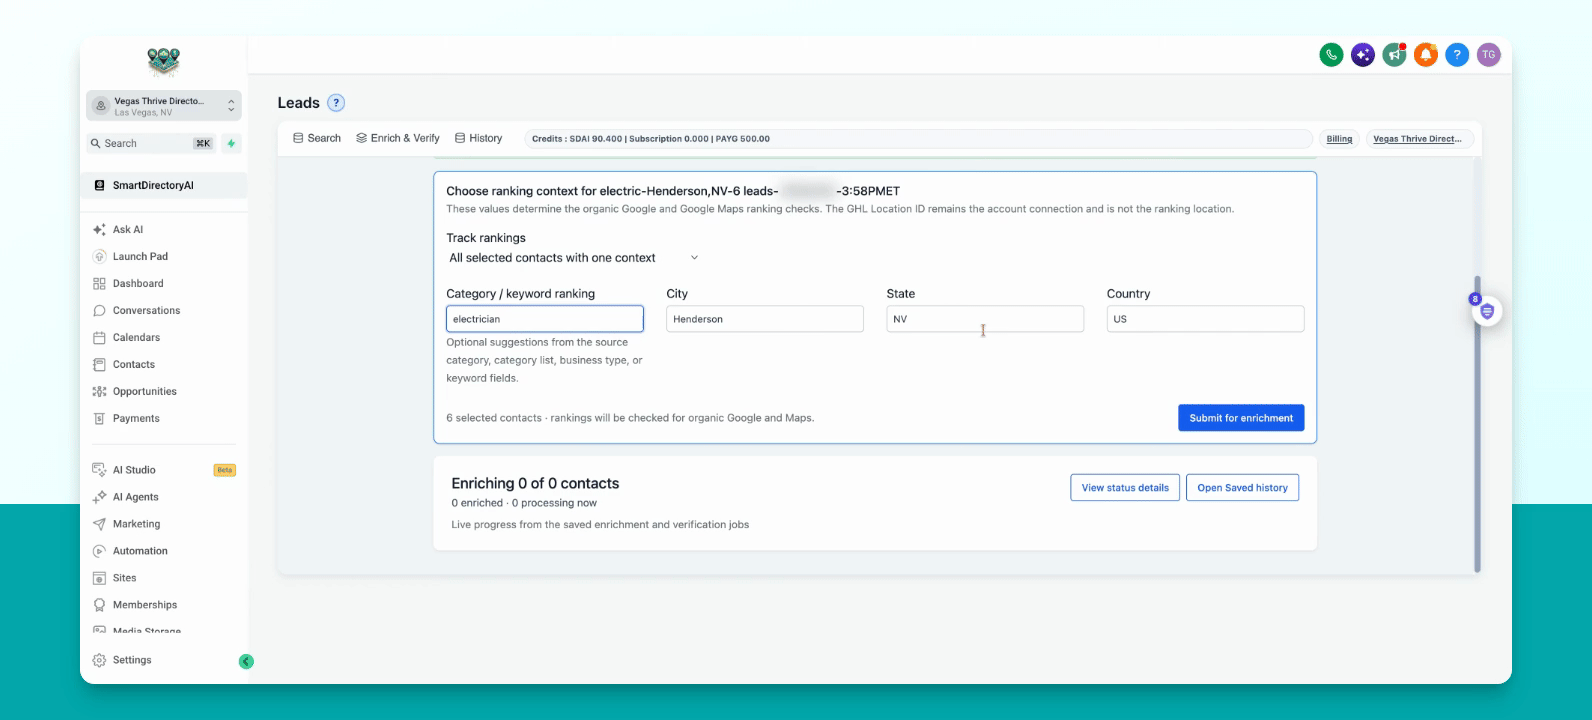Click the Open Saved history button
1592x720 pixels.
(x=1242, y=488)
